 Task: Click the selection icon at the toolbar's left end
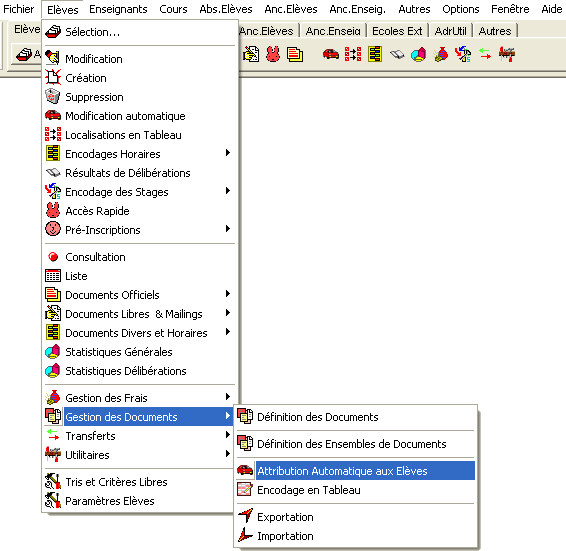(25, 55)
